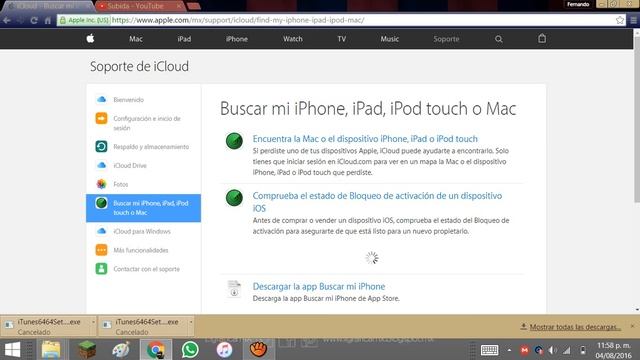Click the iCloud para Windows cloud icon
Screen dimensions: 640x360
(x=101, y=231)
